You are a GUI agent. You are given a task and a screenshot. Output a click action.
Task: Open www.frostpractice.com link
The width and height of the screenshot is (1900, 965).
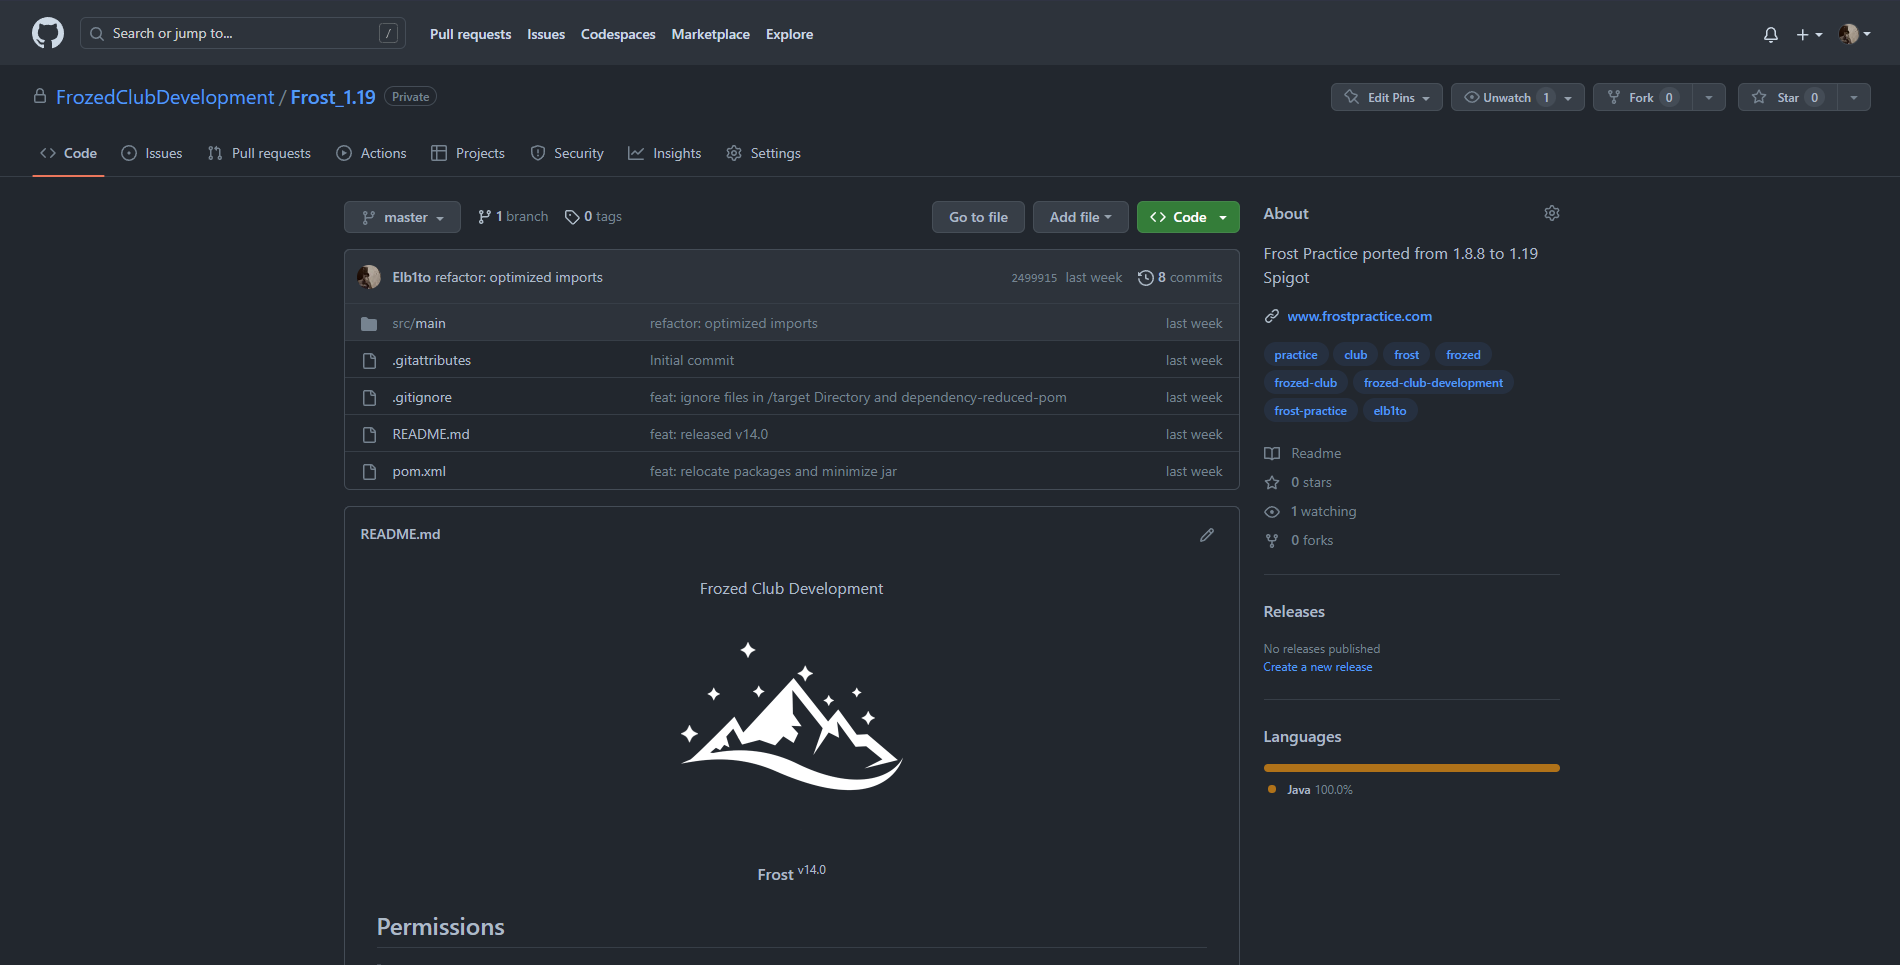[x=1359, y=316]
